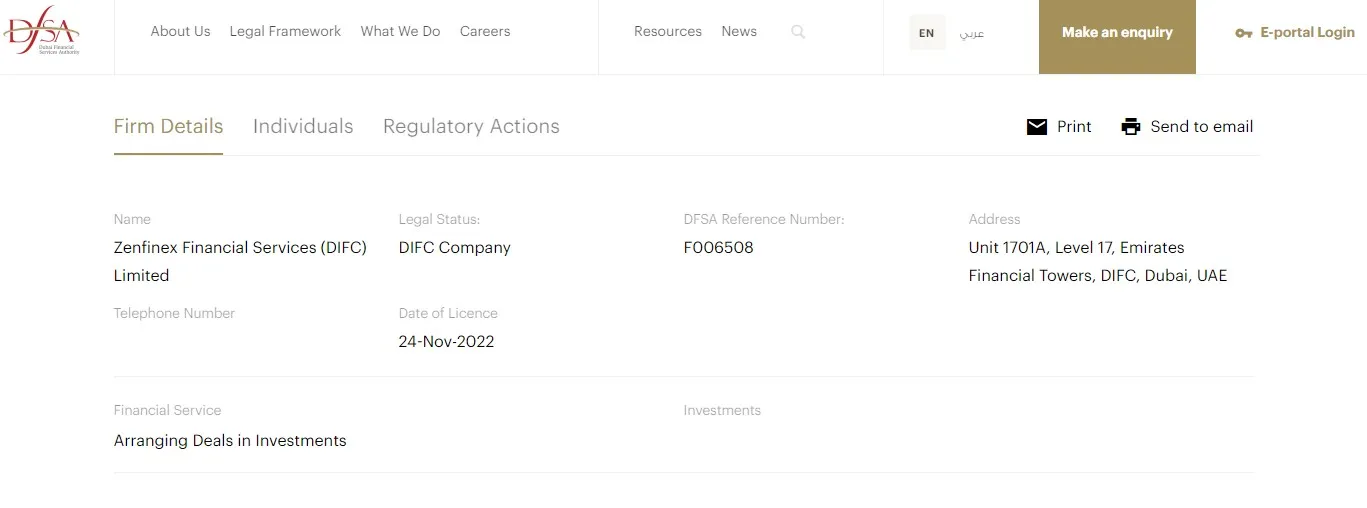The image size is (1367, 508).
Task: Open the Legal Framework menu
Action: [x=285, y=31]
